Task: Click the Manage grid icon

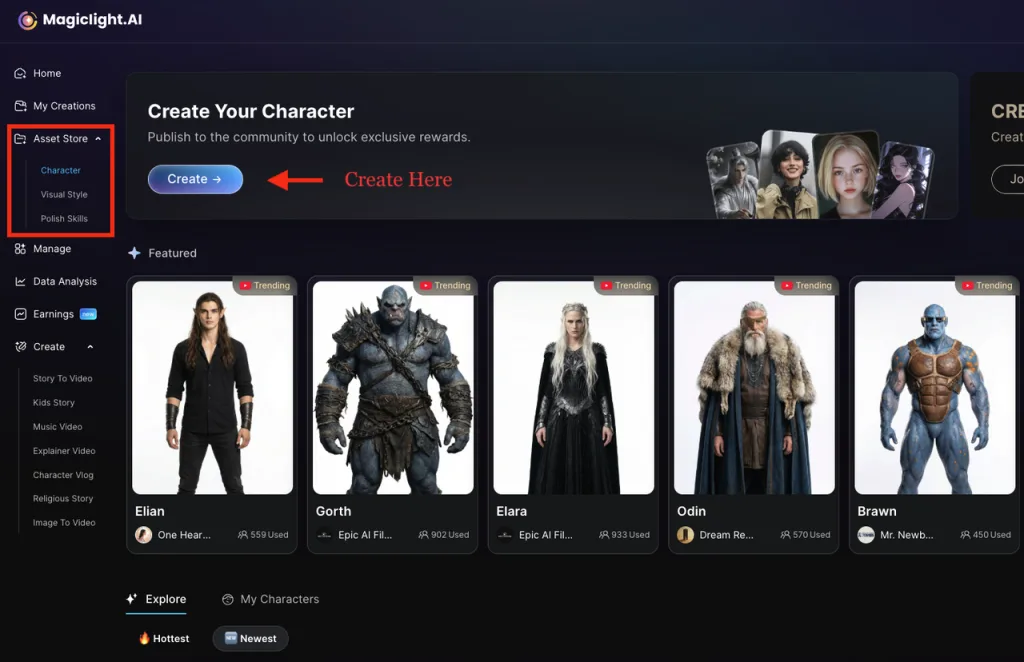Action: (20, 249)
